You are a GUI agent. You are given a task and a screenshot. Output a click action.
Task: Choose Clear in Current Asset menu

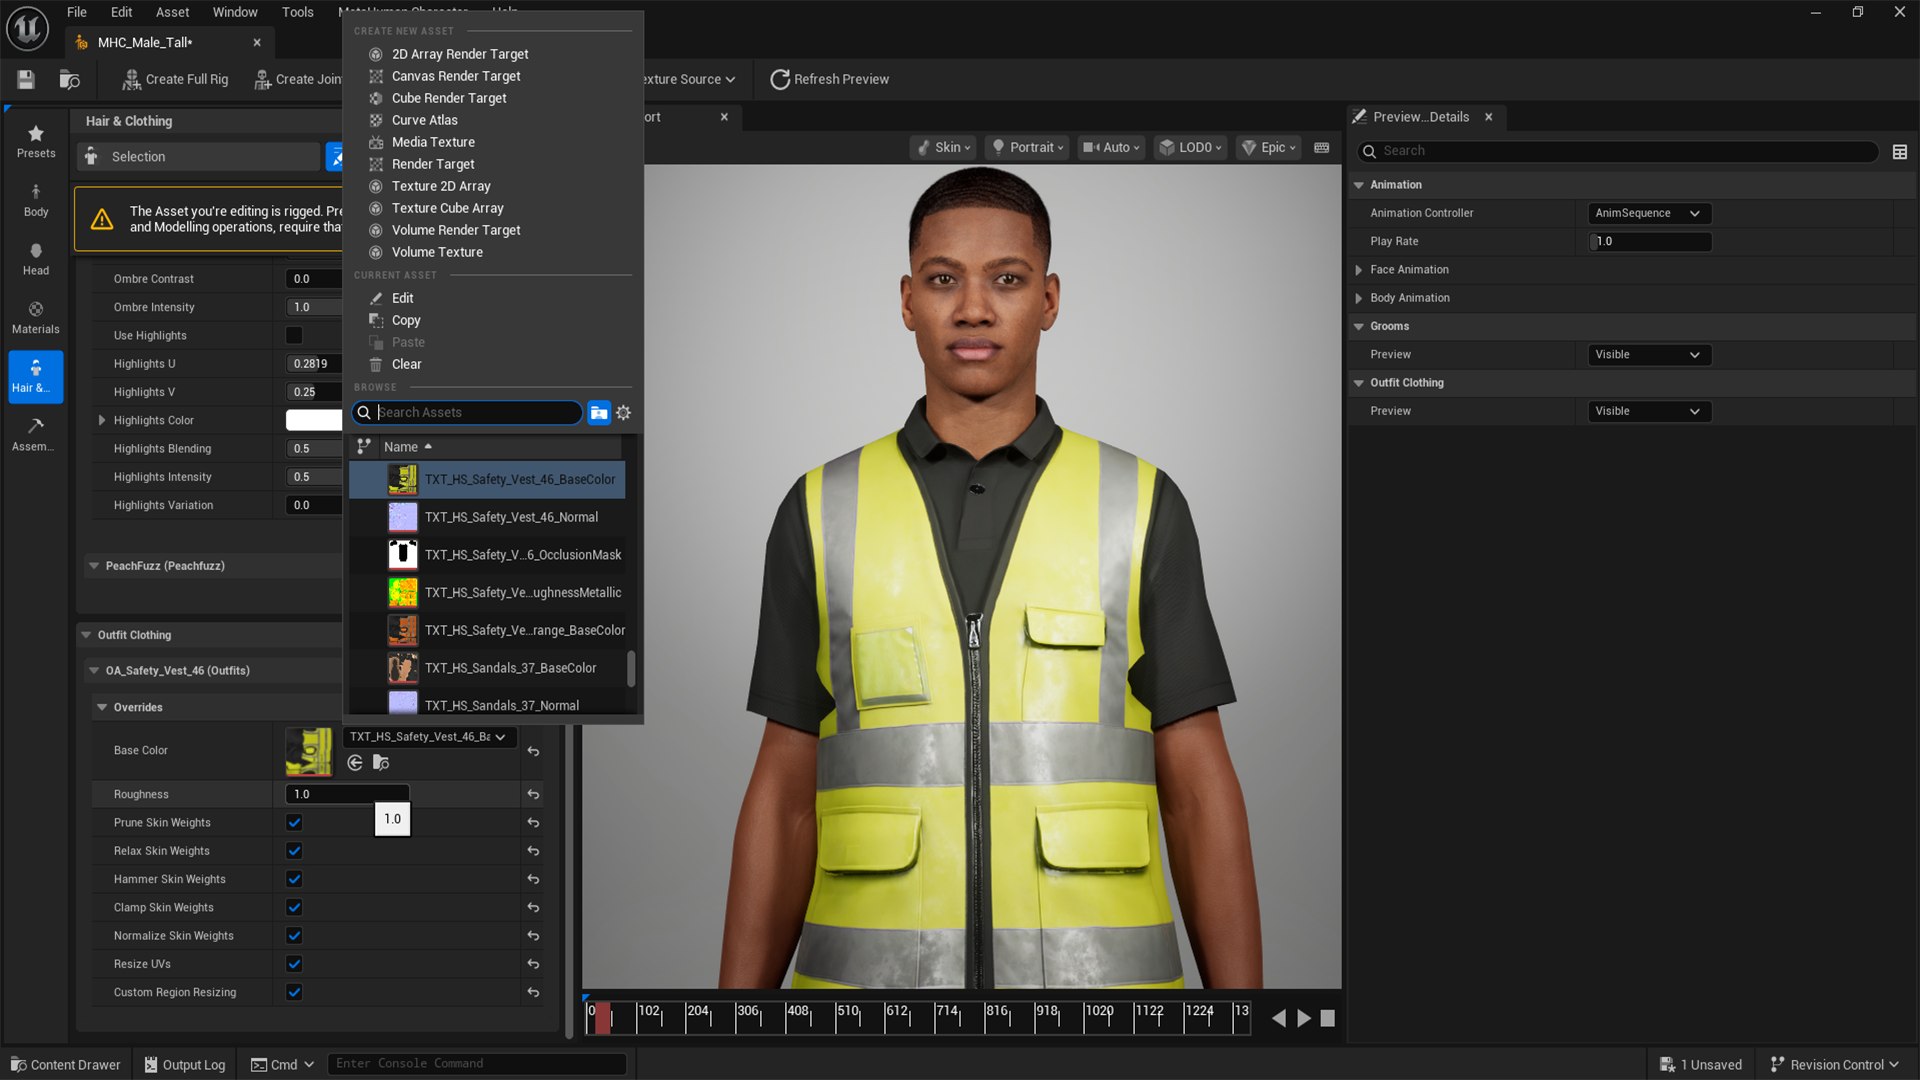coord(406,364)
